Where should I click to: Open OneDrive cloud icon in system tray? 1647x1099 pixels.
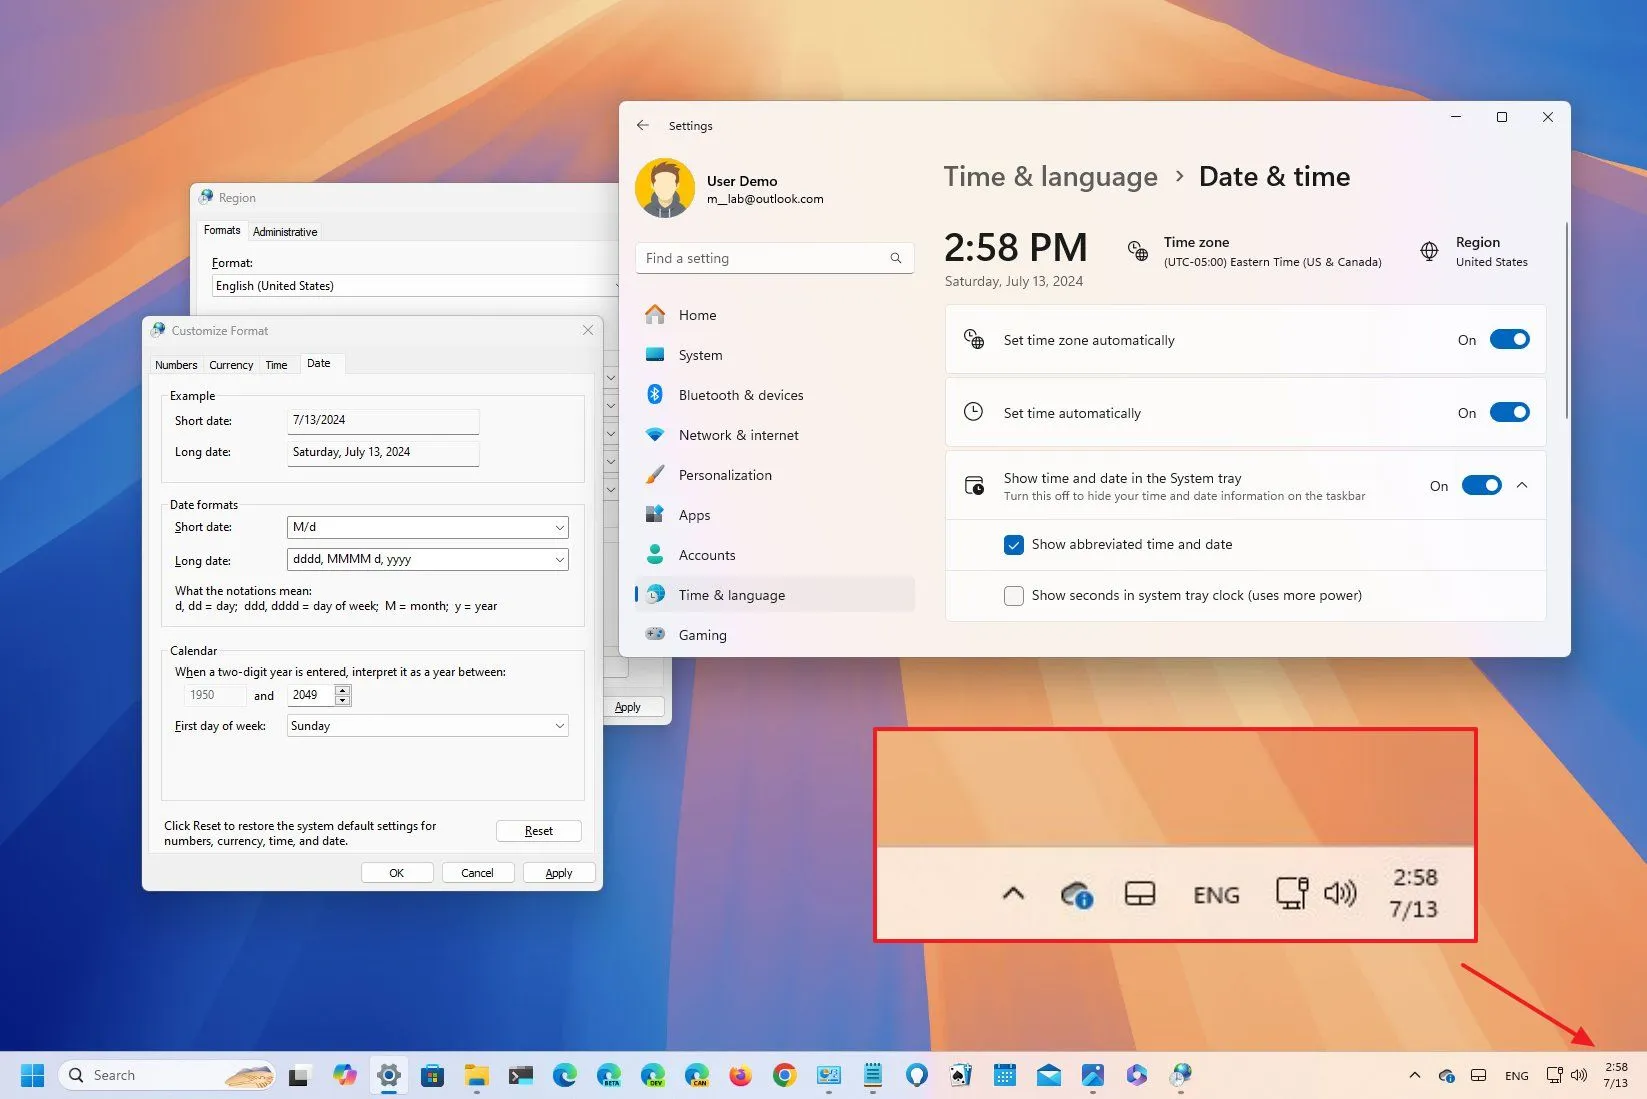[1447, 1075]
